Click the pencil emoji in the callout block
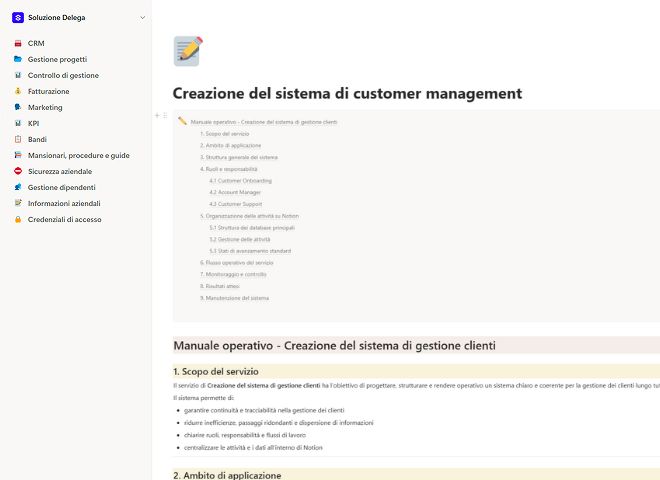The image size is (660, 480). click(x=182, y=121)
